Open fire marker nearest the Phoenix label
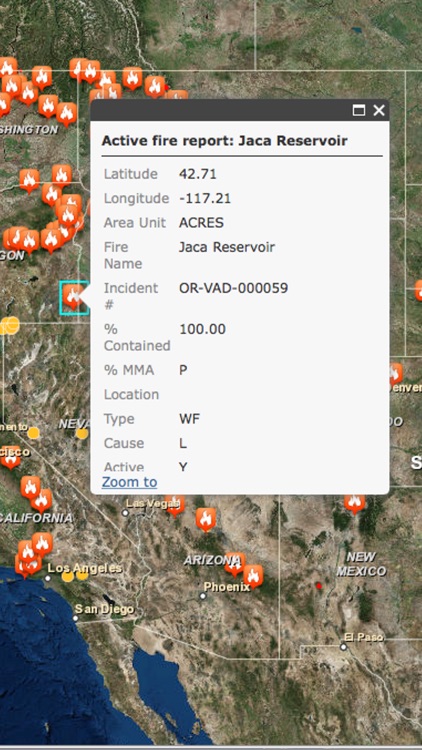 [x=253, y=576]
